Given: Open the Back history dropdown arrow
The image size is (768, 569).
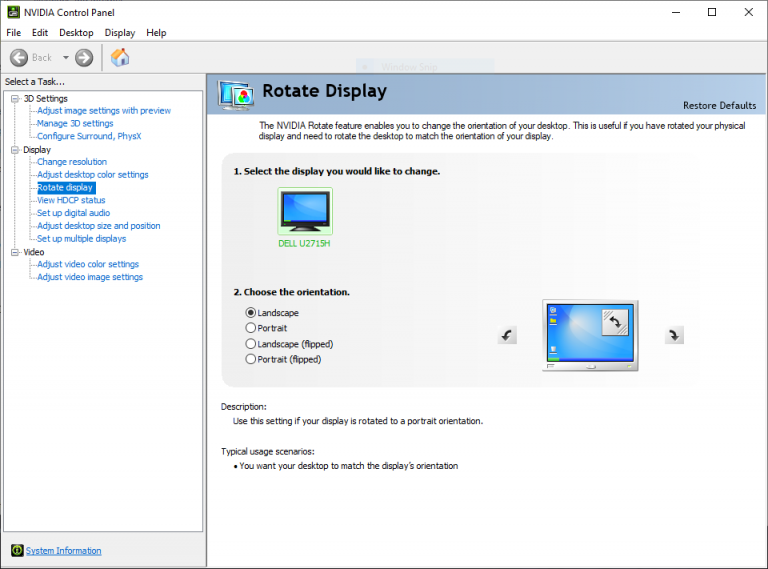Looking at the screenshot, I should (66, 58).
